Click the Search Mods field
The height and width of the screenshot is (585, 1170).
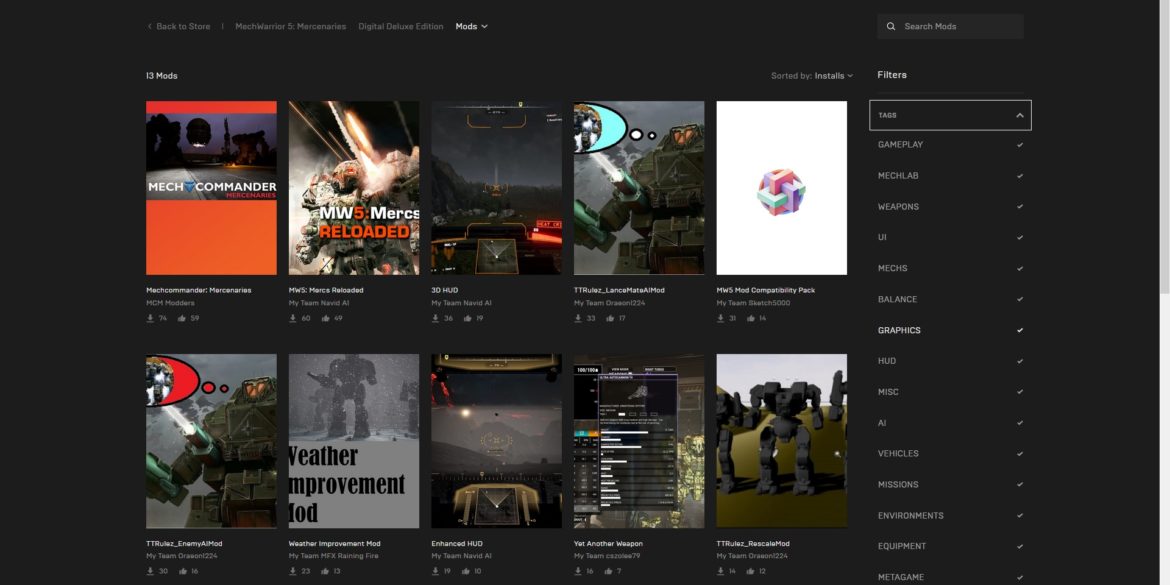click(x=951, y=26)
